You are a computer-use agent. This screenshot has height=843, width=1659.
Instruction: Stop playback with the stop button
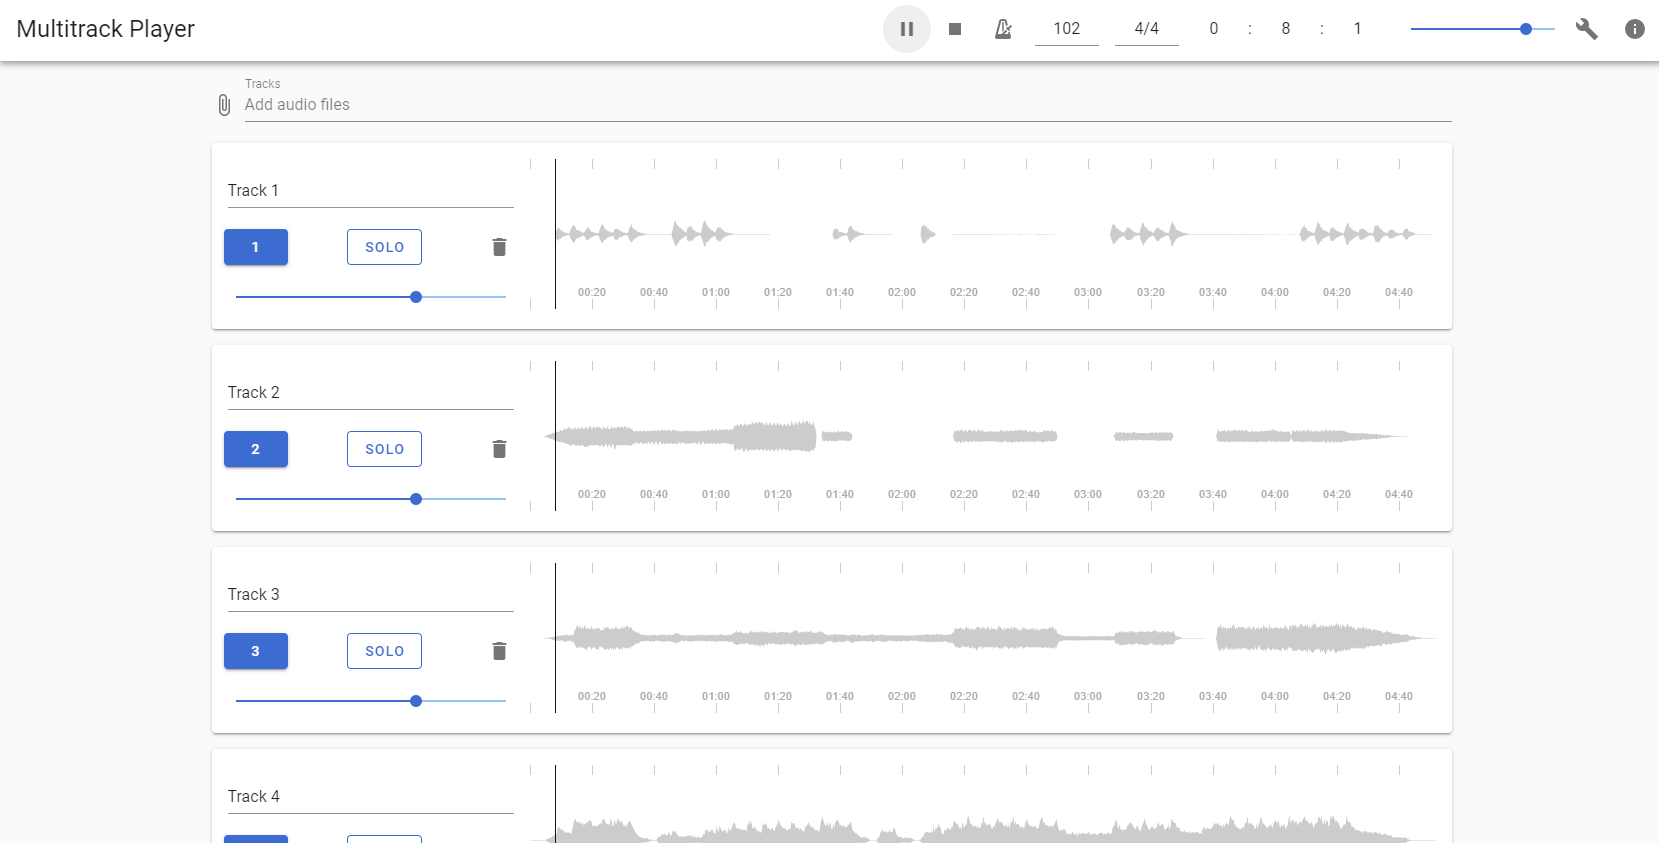[x=955, y=29]
